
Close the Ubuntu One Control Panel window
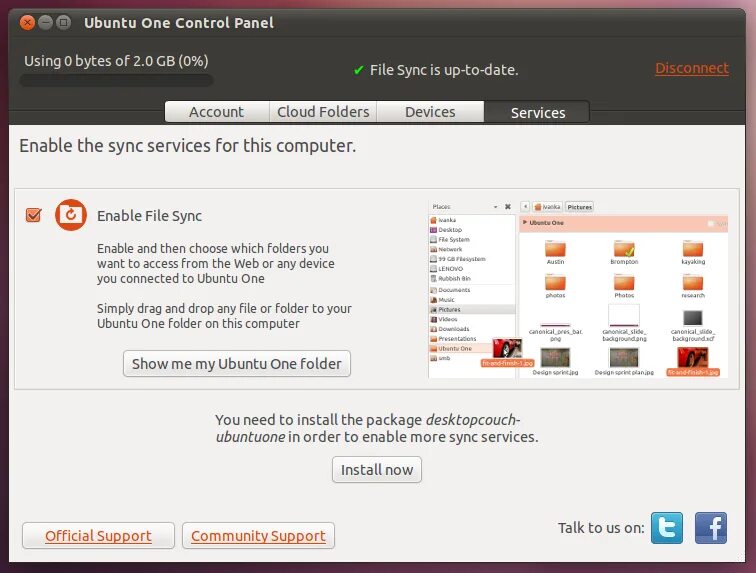27,22
